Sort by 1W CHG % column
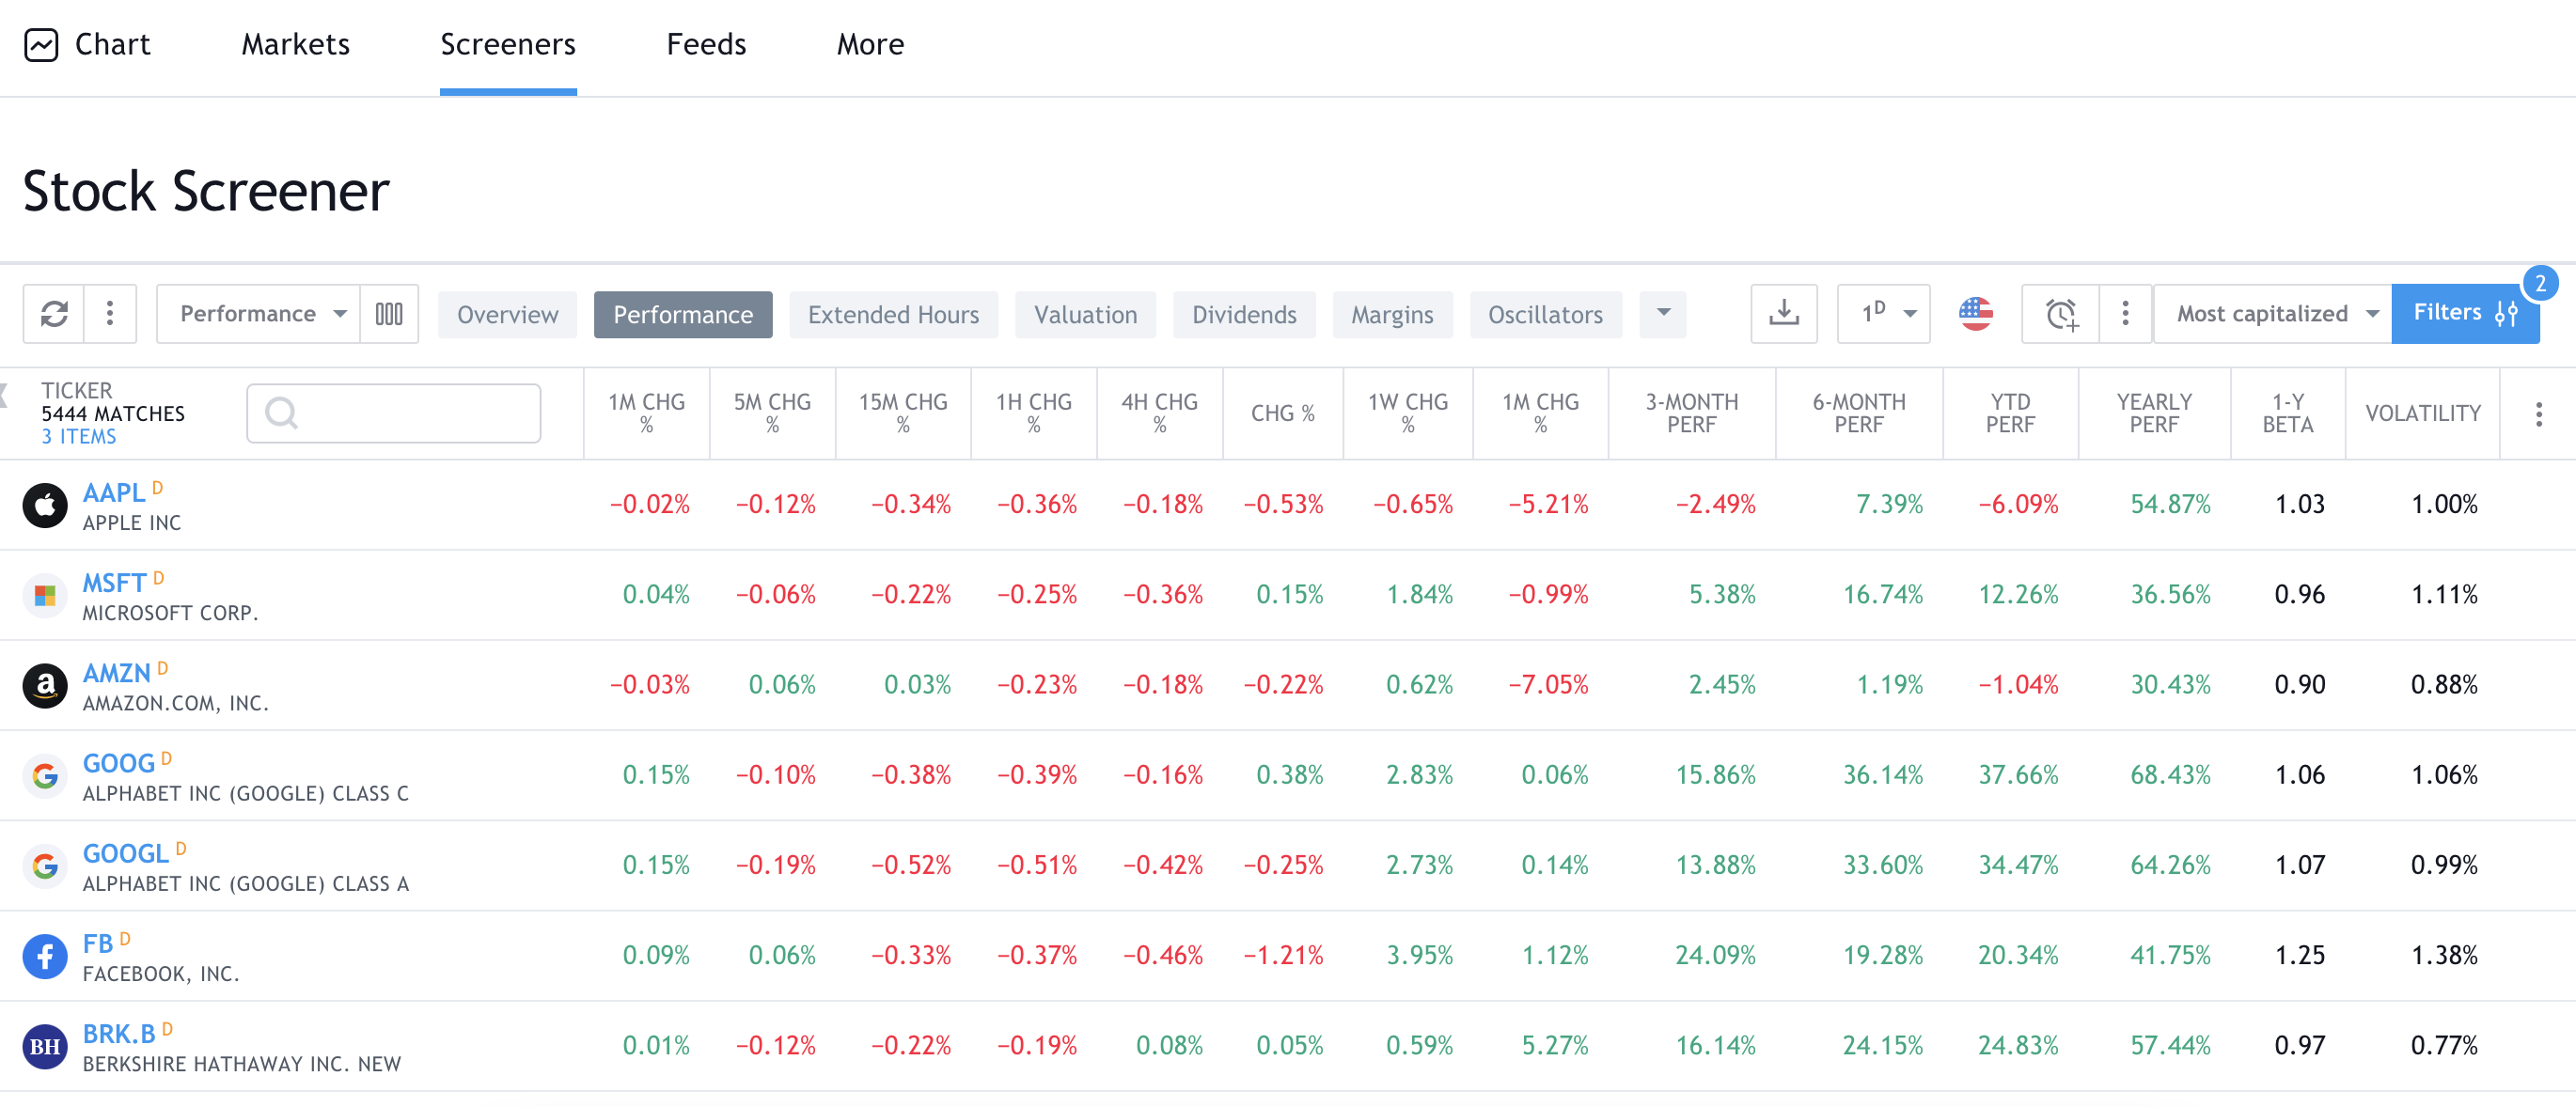The image size is (2576, 1107). [x=1408, y=414]
